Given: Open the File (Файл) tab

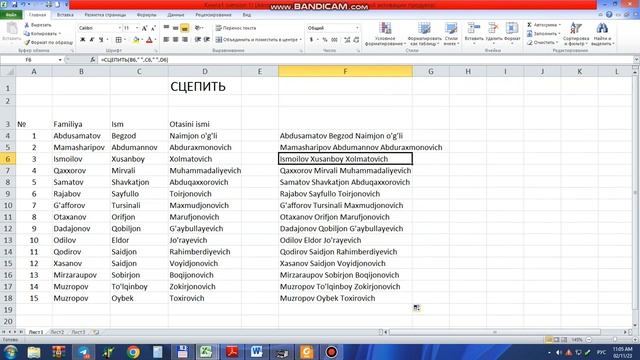Looking at the screenshot, I should (x=11, y=15).
